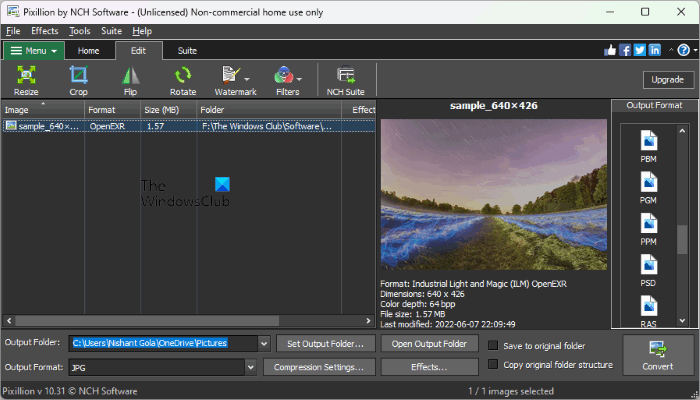The image size is (700, 400).
Task: Click the file list horizontal scrollbar
Action: 147,321
